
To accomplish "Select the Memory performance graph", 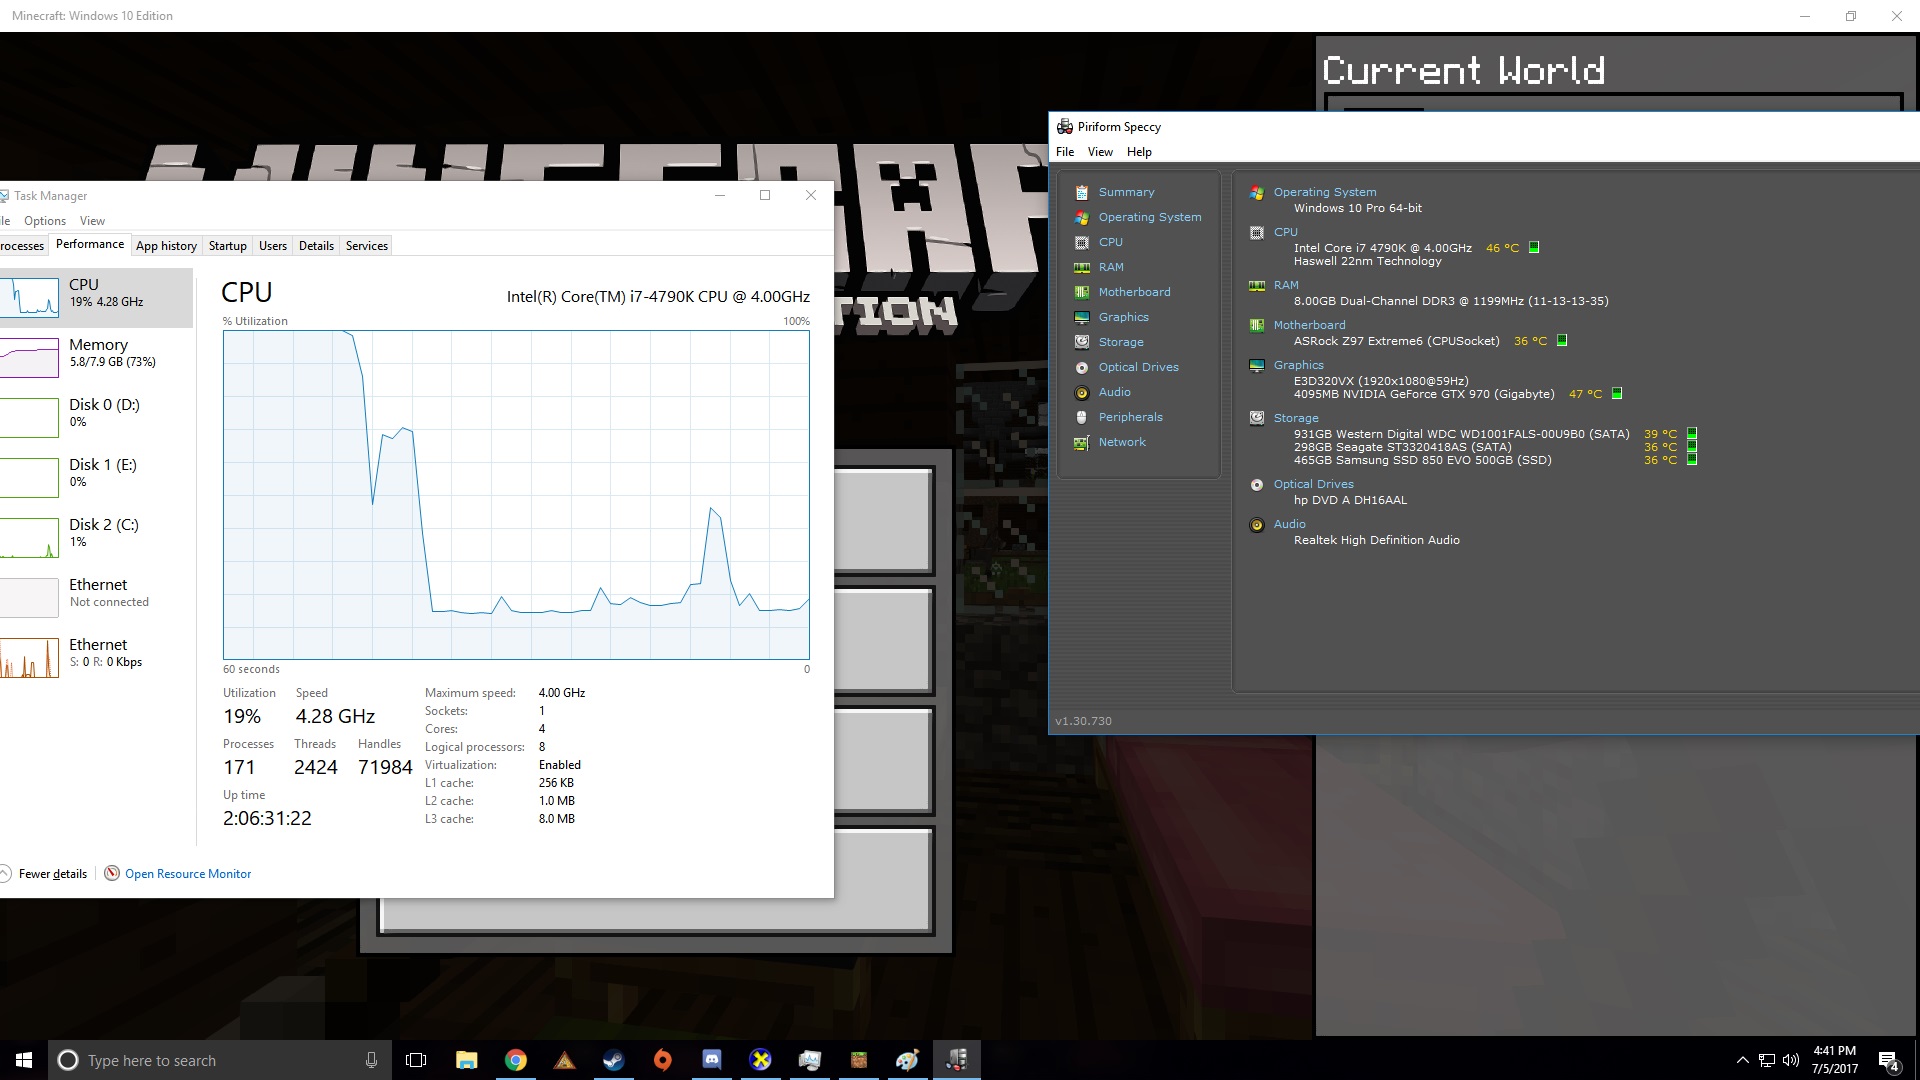I will (95, 353).
